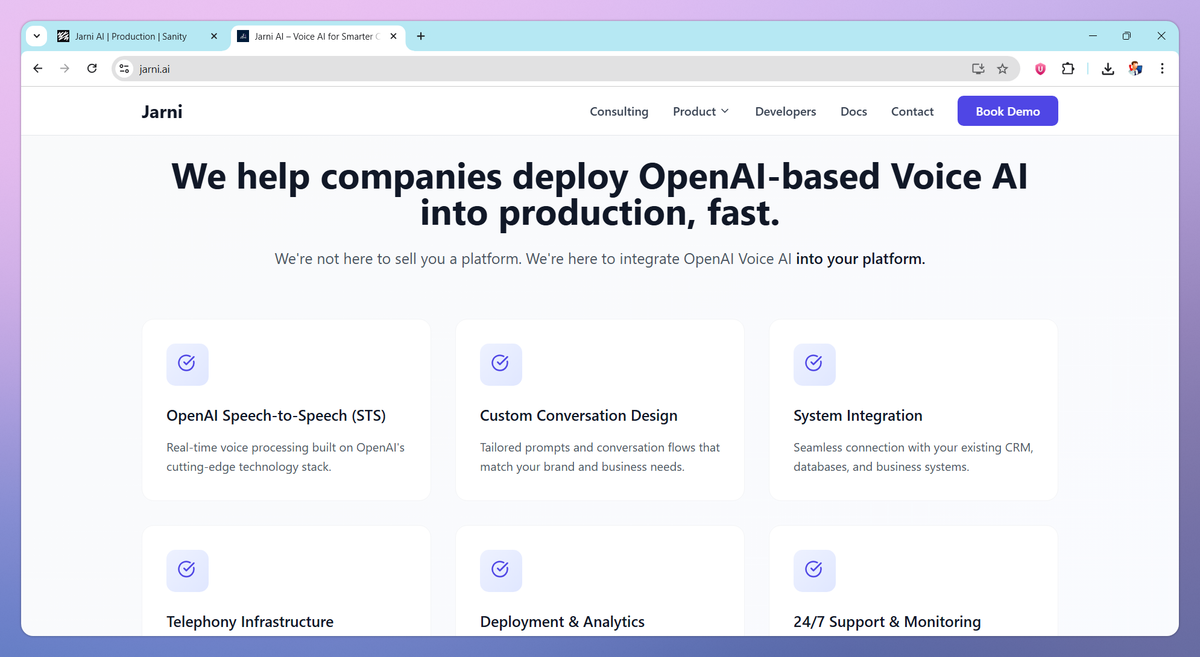Click the Real-time voice processing description text
Image resolution: width=1200 pixels, height=657 pixels.
click(285, 457)
